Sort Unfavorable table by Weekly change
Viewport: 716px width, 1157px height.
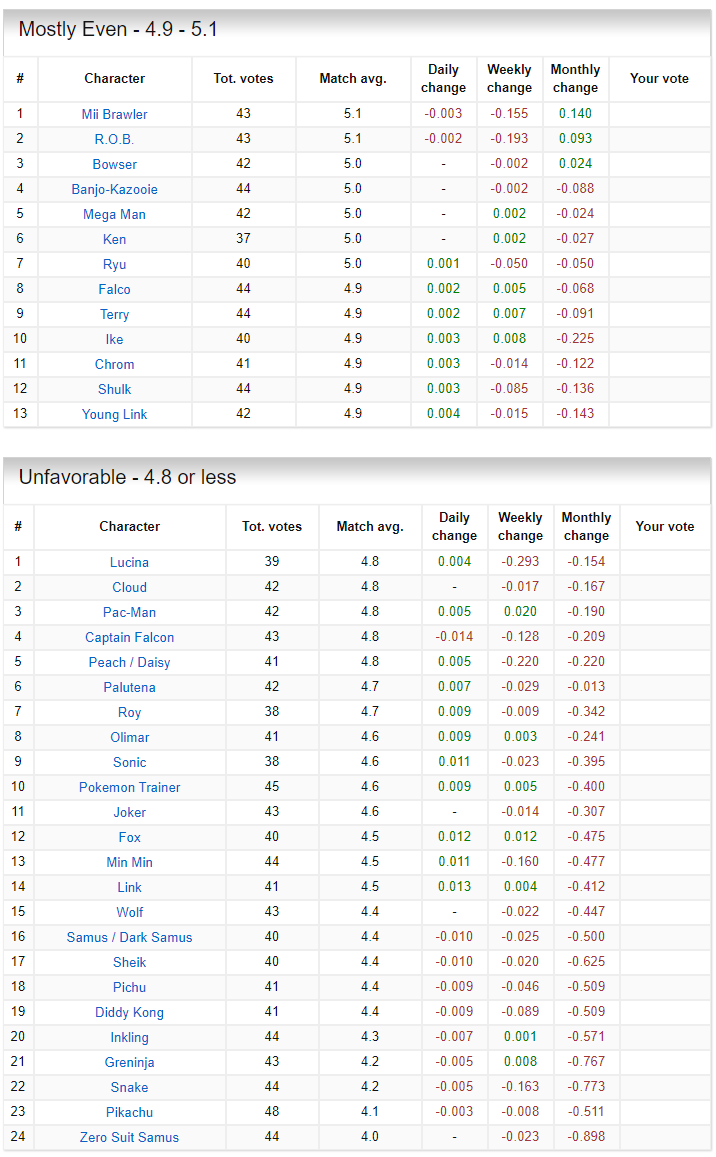[x=520, y=526]
